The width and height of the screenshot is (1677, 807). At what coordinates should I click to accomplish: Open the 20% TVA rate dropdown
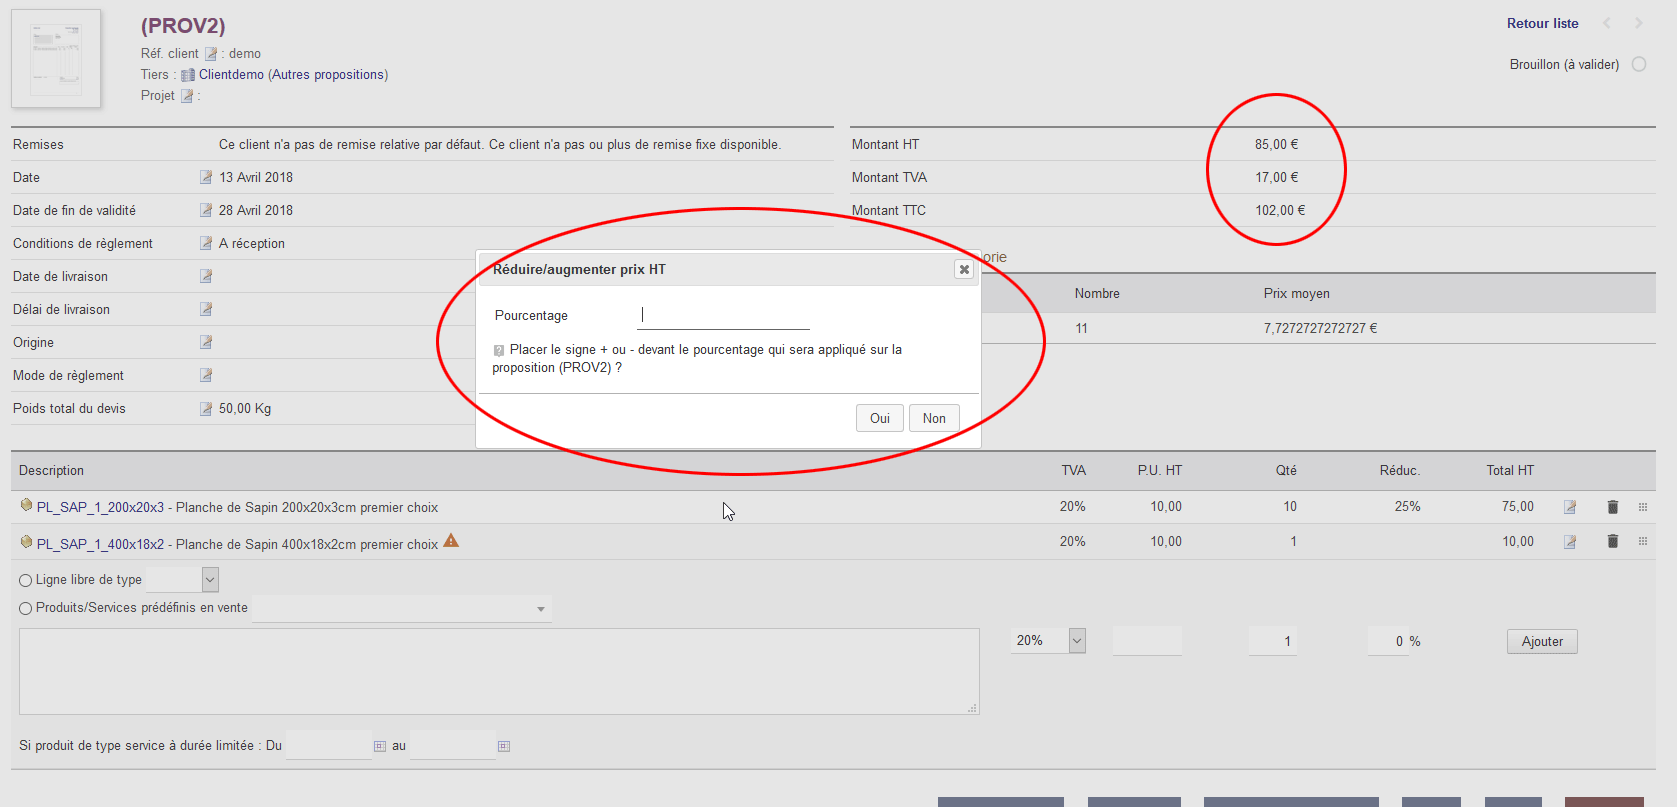[x=1077, y=641]
